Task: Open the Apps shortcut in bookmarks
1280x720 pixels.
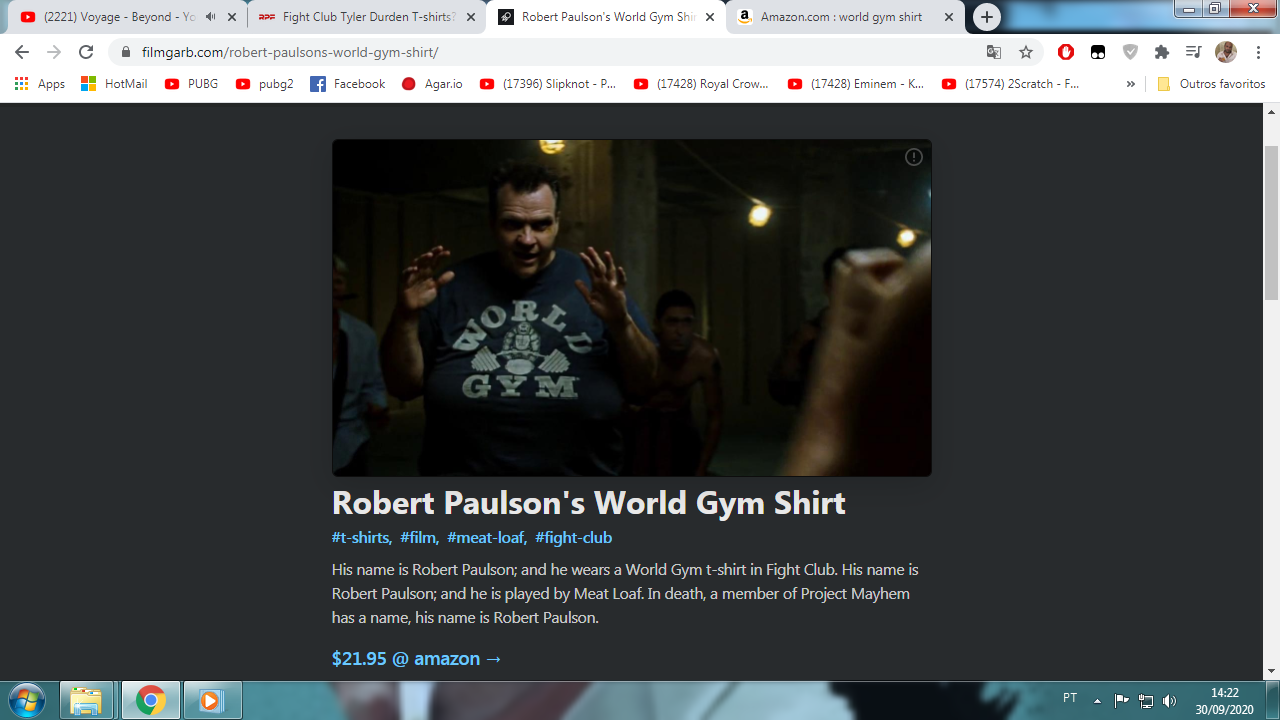Action: (40, 84)
